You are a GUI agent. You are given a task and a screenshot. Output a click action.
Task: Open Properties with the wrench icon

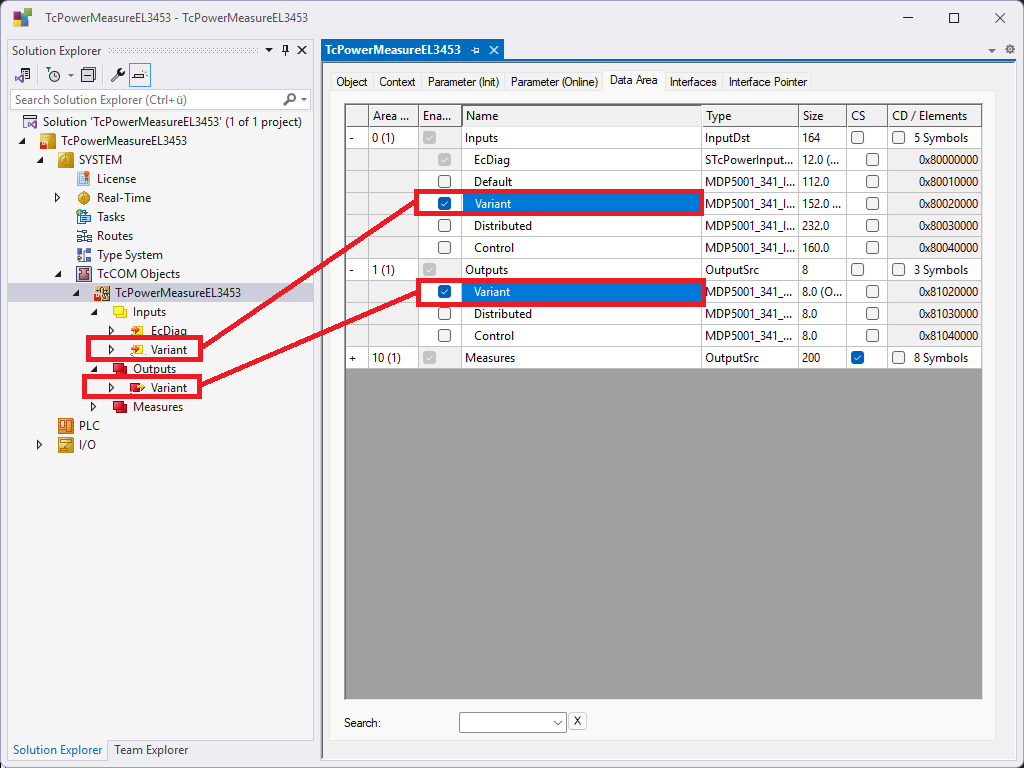click(117, 75)
